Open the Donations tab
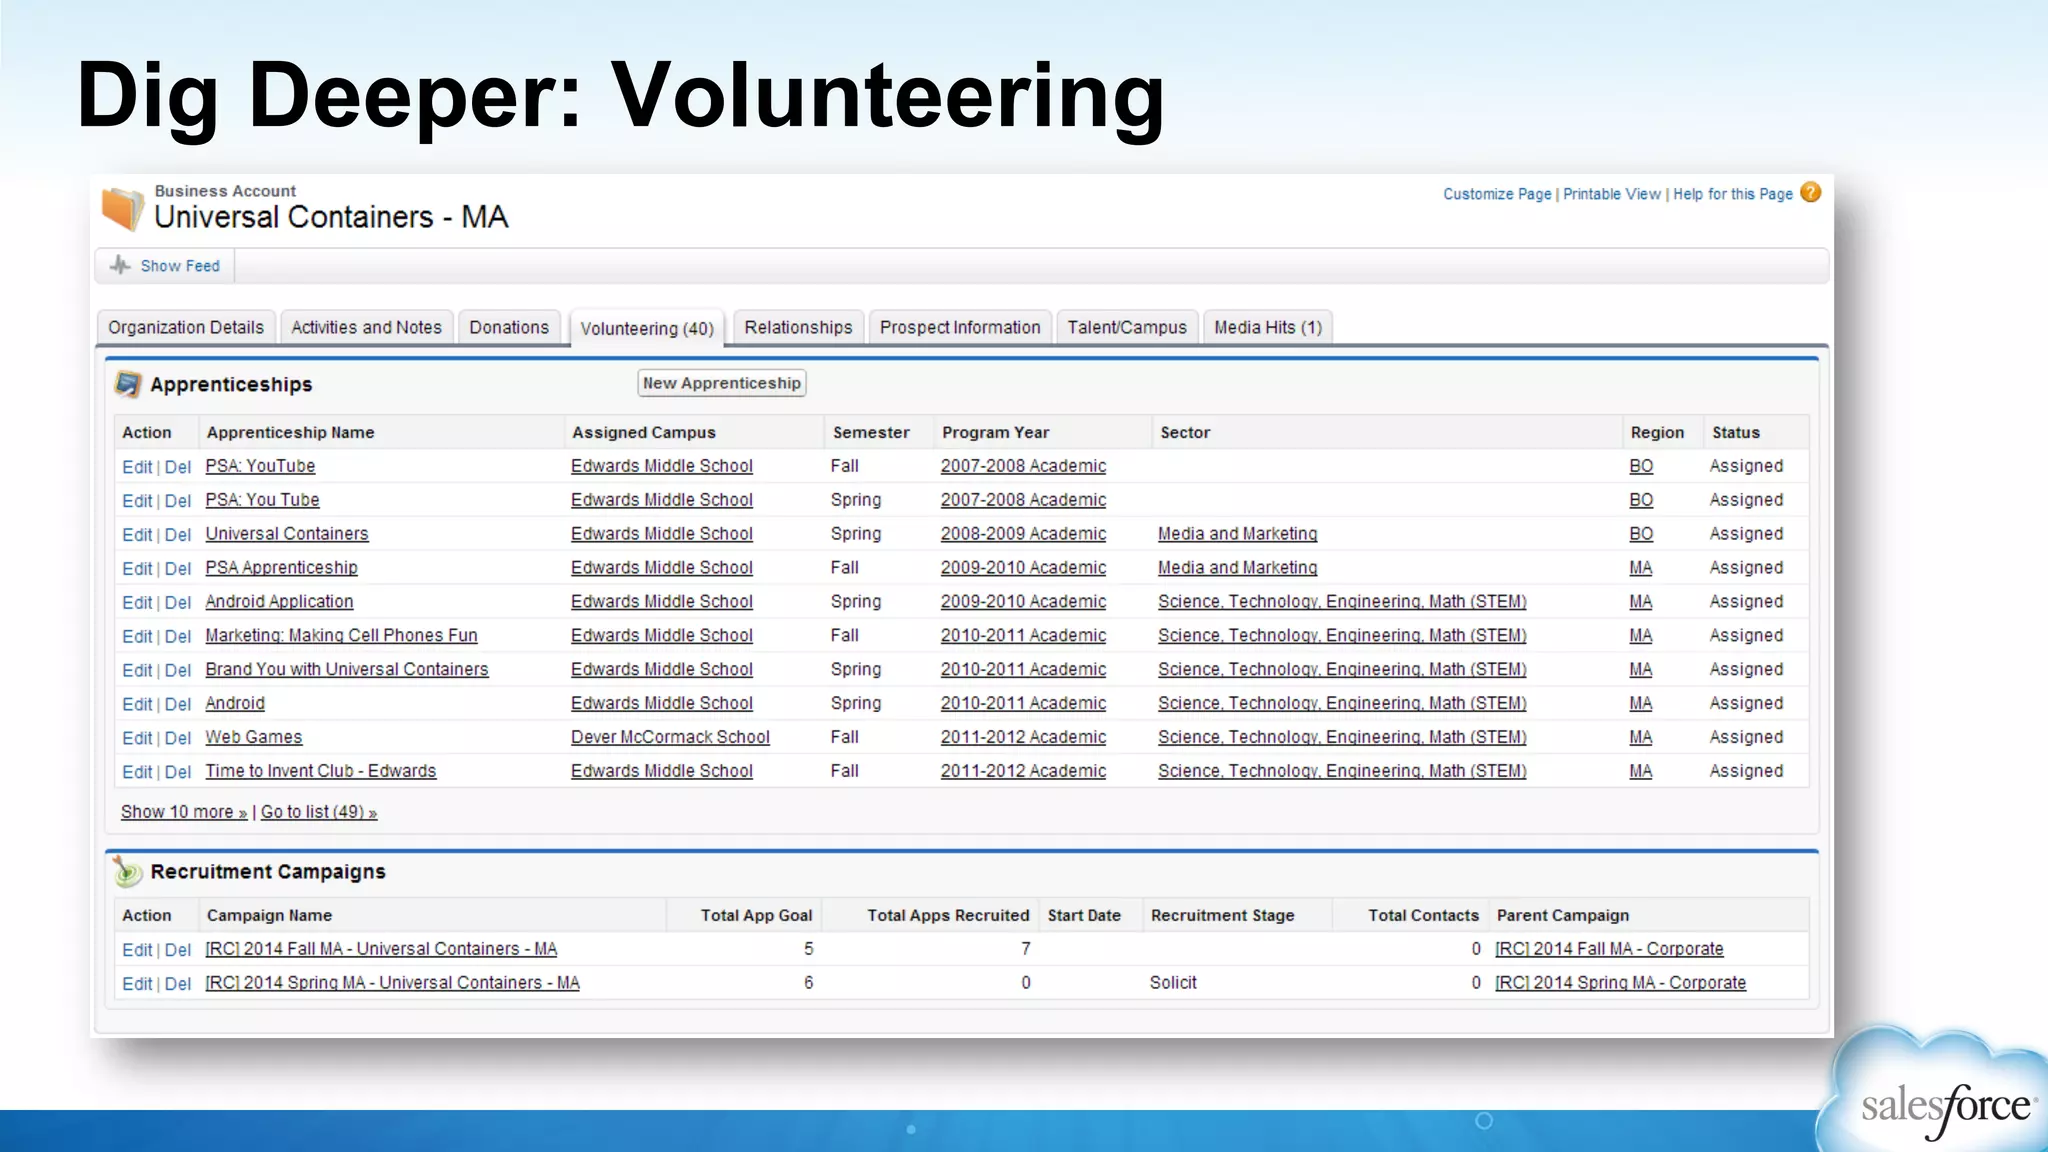 (509, 327)
